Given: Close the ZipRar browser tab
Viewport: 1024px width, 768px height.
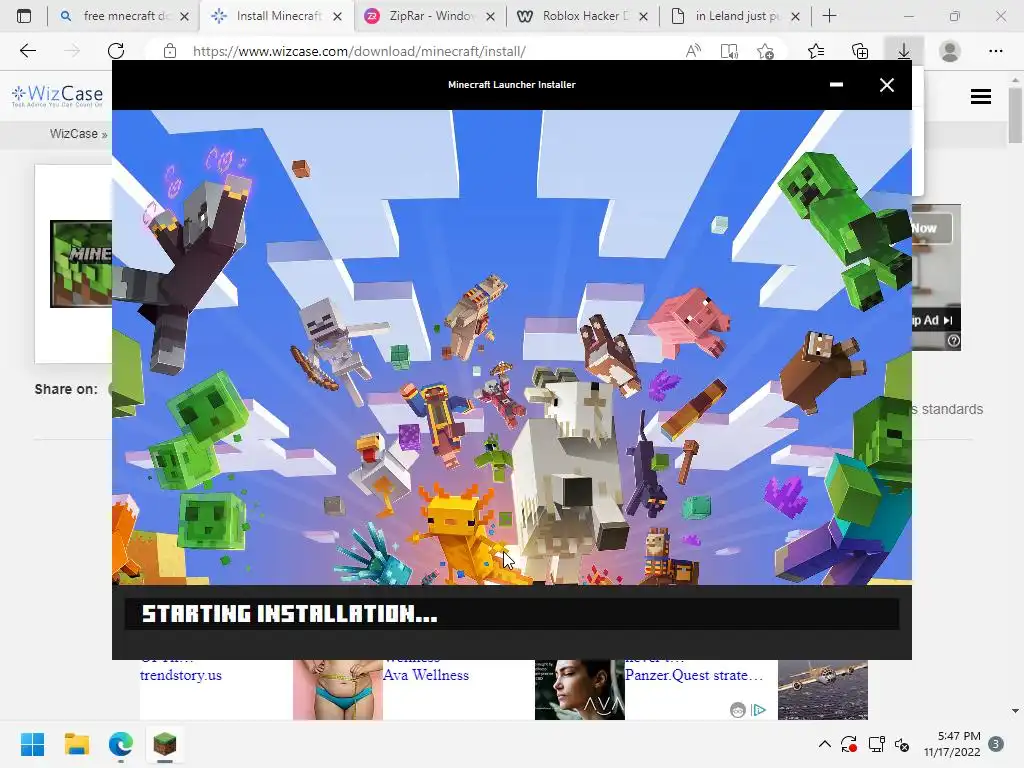Looking at the screenshot, I should pos(490,16).
